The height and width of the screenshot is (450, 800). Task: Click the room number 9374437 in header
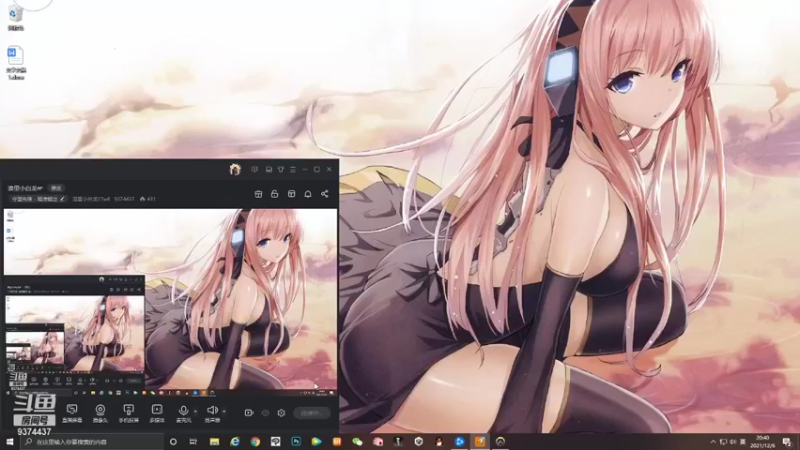click(124, 199)
